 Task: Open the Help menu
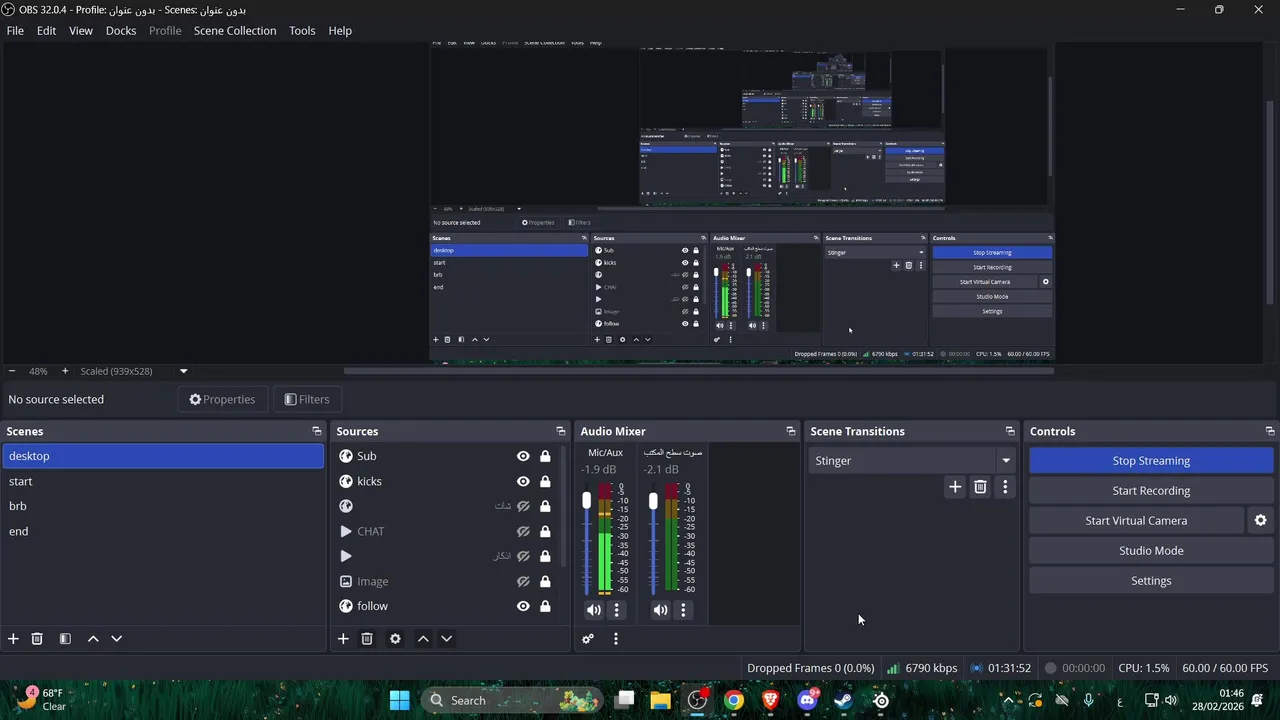[x=340, y=31]
